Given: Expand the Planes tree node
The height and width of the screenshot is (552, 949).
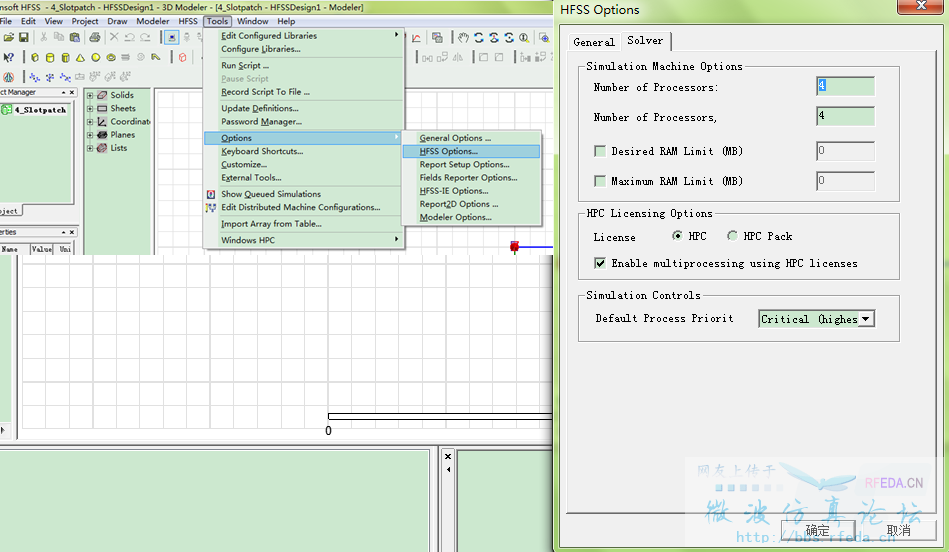Looking at the screenshot, I should pyautogui.click(x=90, y=135).
